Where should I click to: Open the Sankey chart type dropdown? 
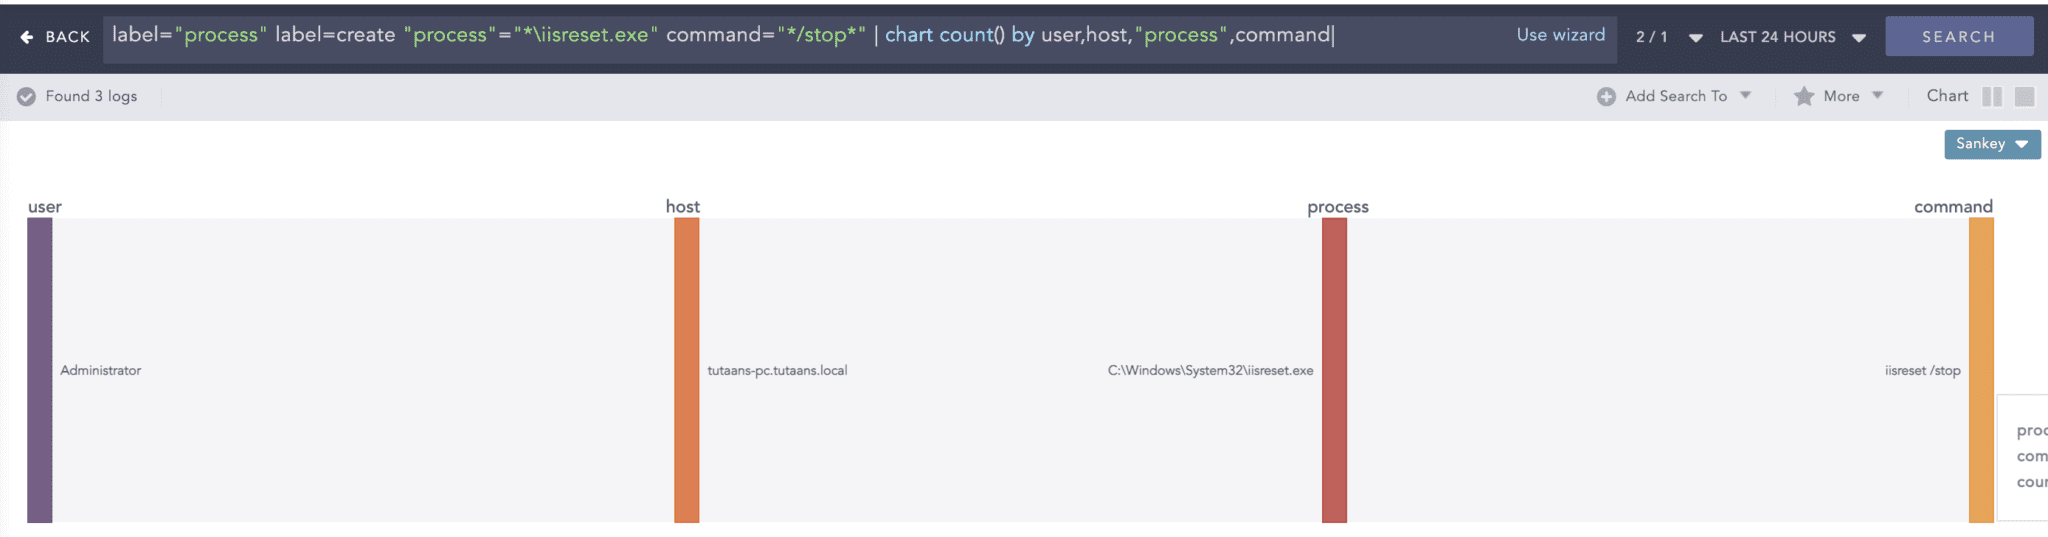[x=1991, y=144]
